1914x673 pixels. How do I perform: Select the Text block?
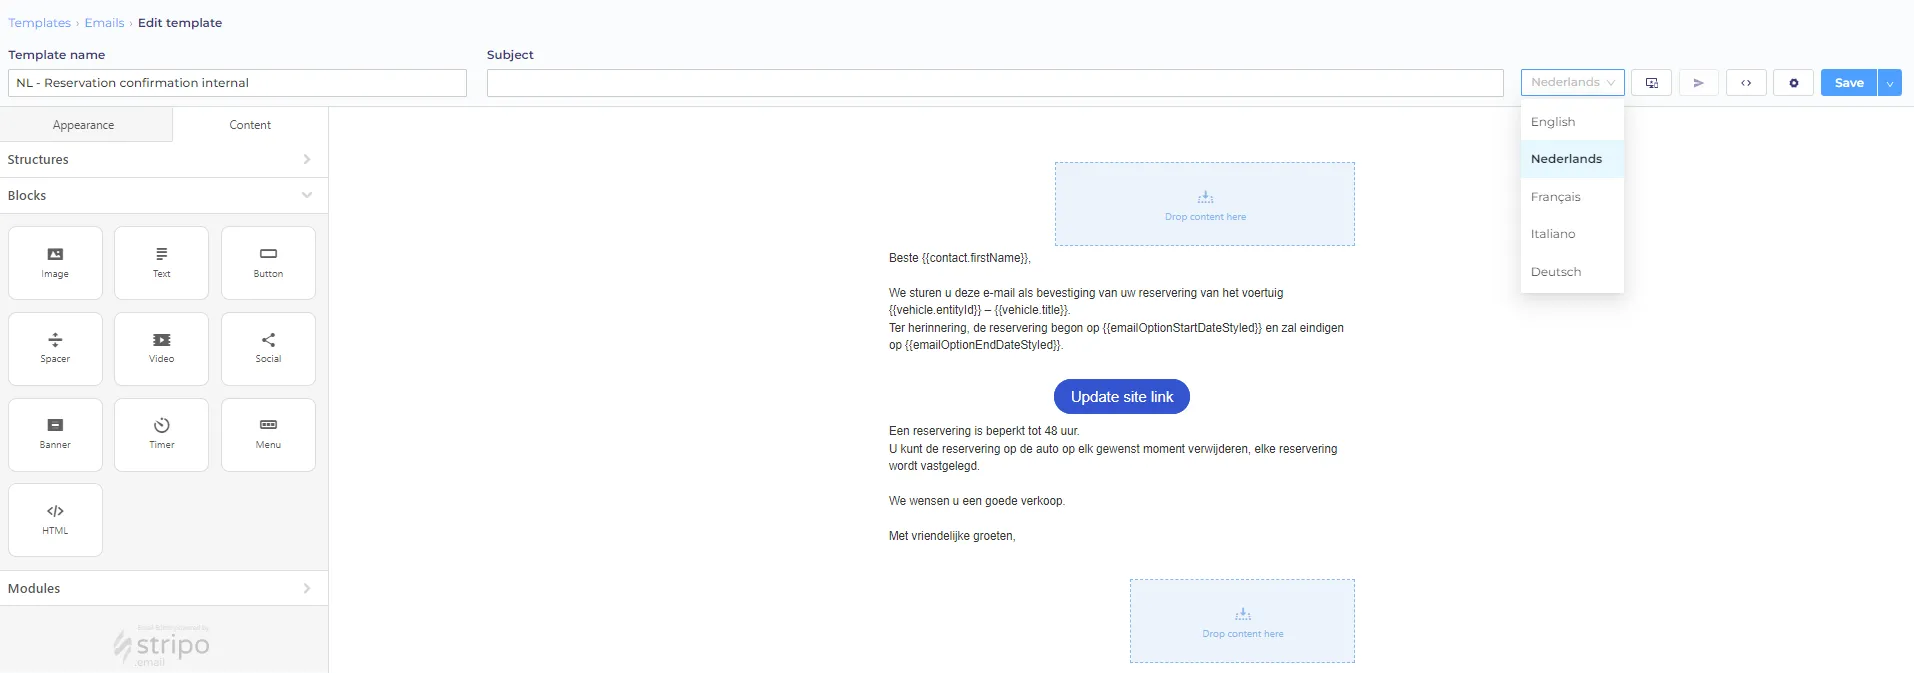click(x=162, y=263)
